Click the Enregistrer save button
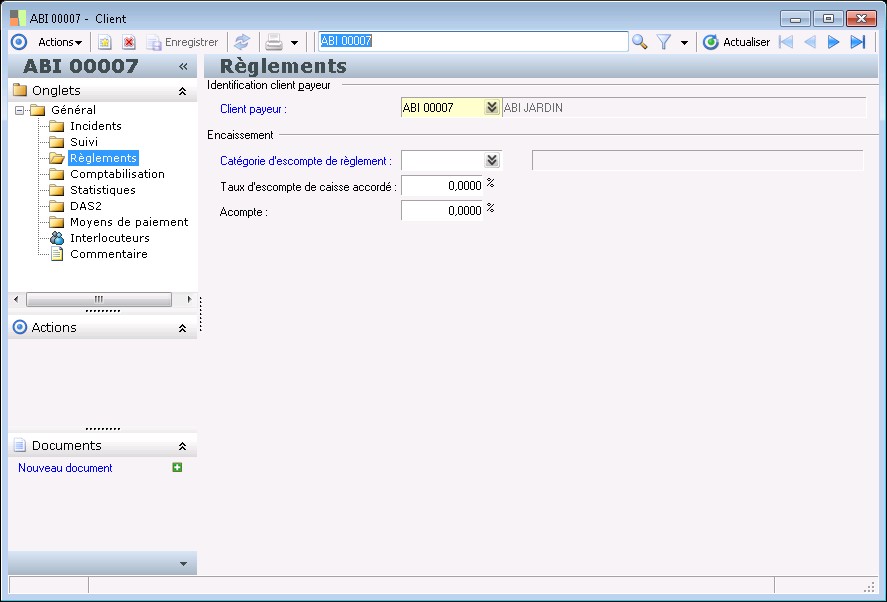The height and width of the screenshot is (602, 887). [x=182, y=42]
